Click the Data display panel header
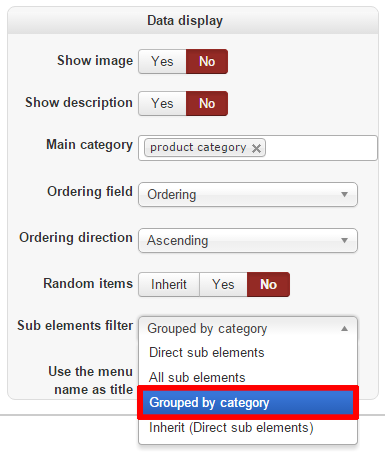 193,21
